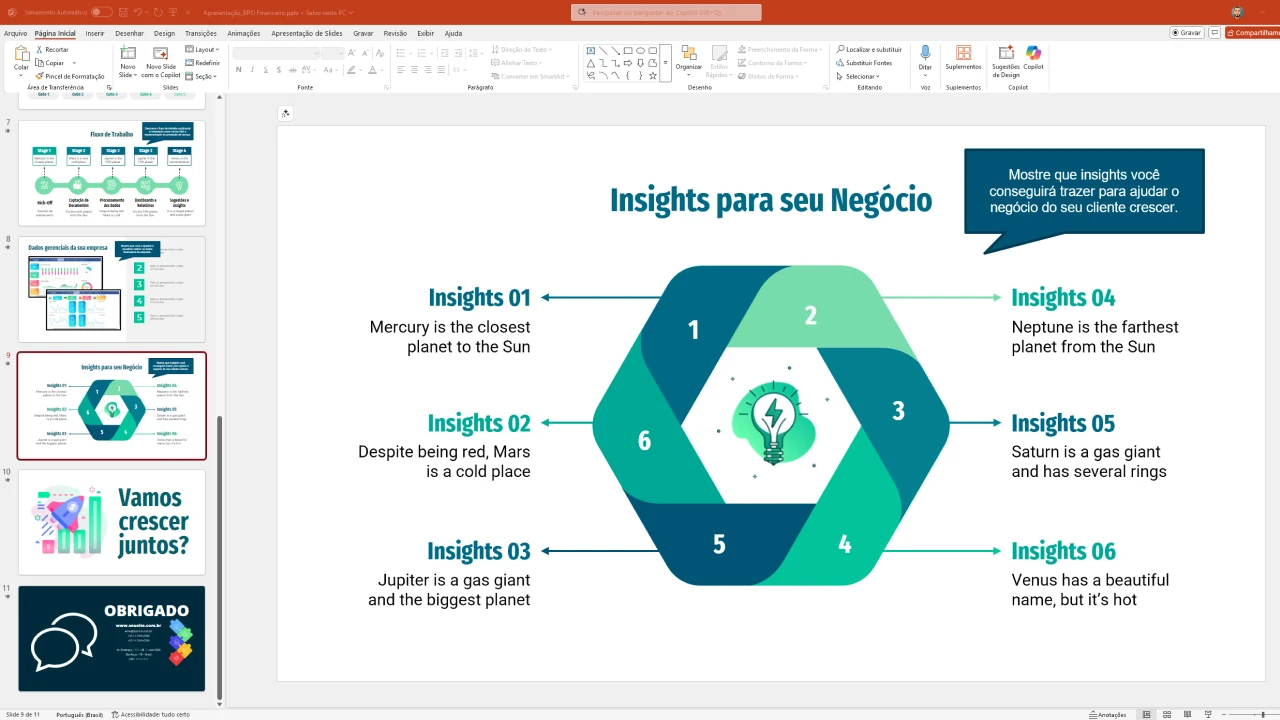Open the Suplementos add-ins button
The height and width of the screenshot is (720, 1280).
[963, 54]
